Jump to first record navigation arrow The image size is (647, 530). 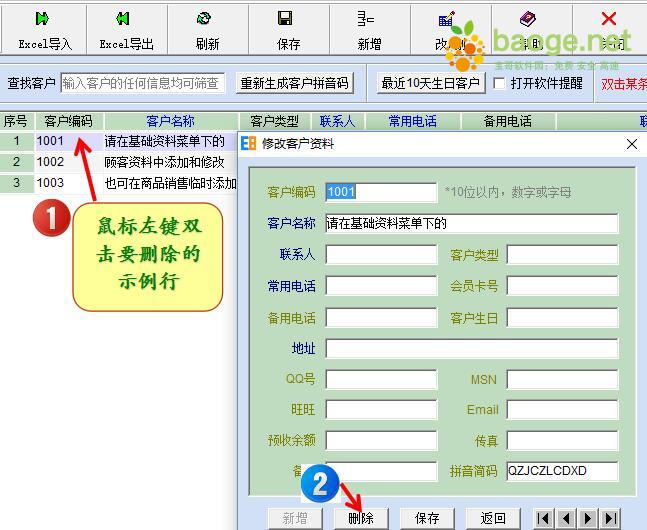click(x=544, y=518)
